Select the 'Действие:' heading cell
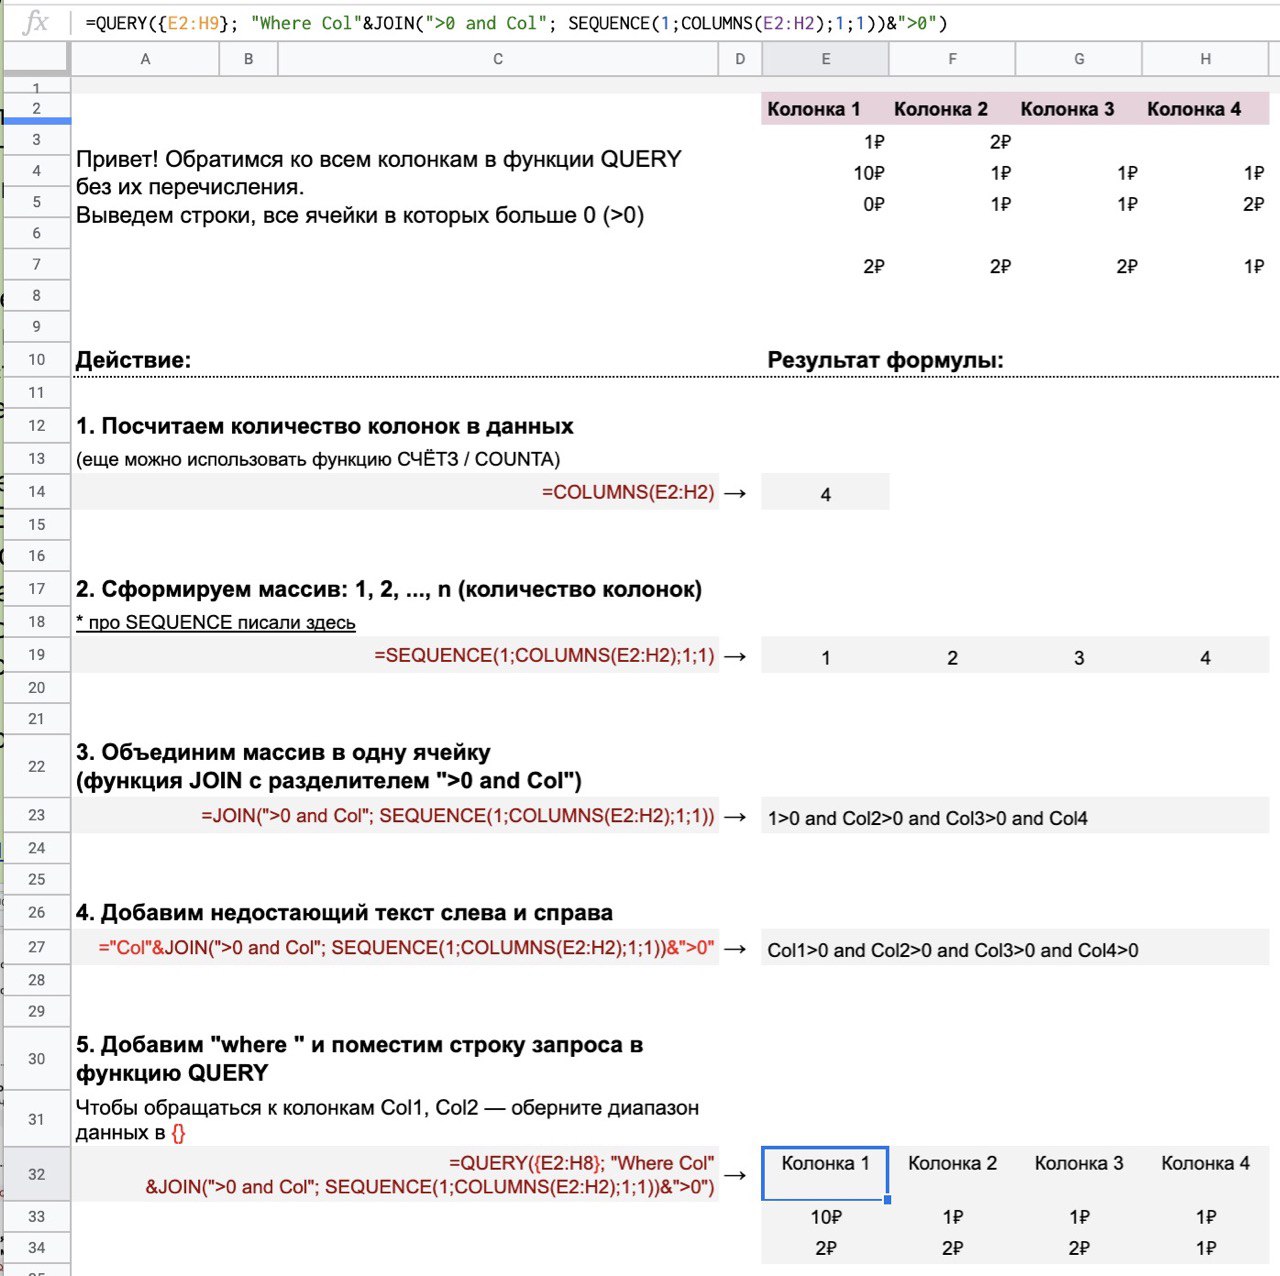The image size is (1280, 1276). click(134, 360)
